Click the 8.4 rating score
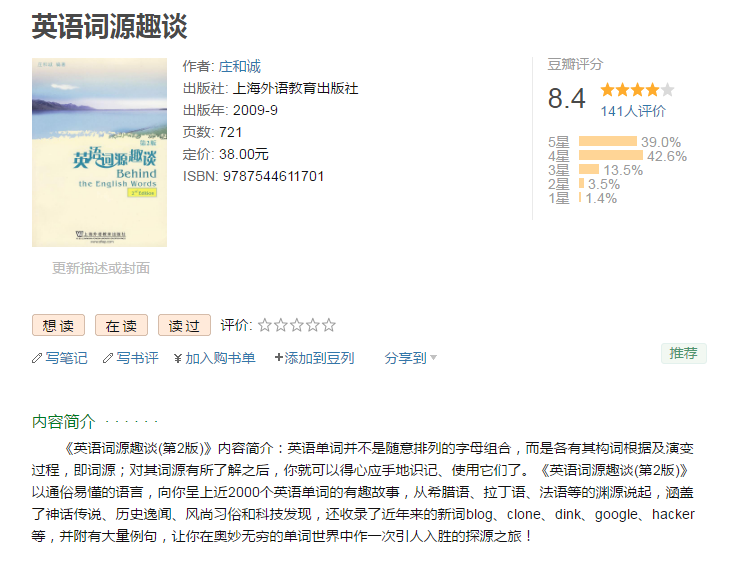 567,99
